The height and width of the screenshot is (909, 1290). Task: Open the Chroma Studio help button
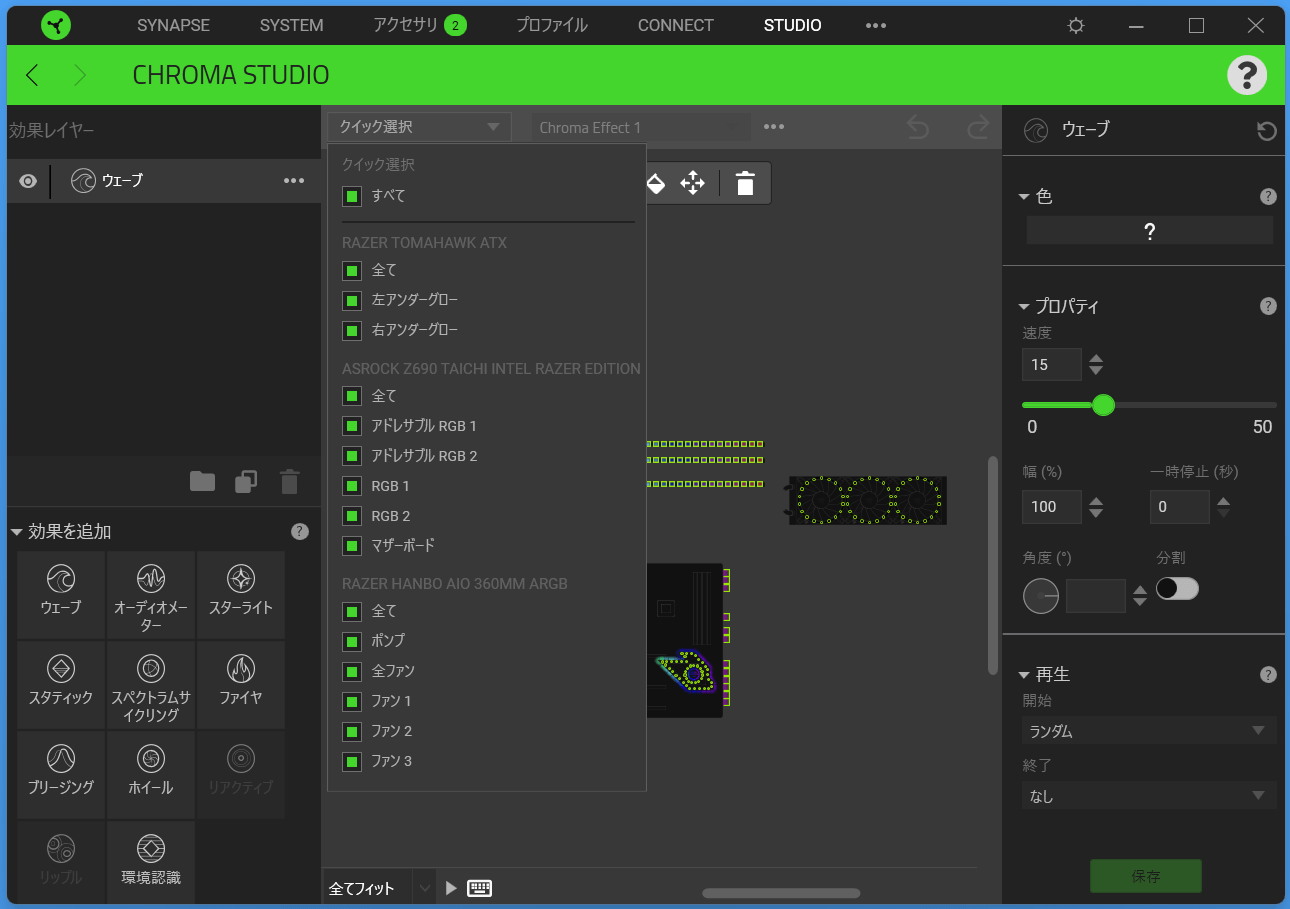1247,75
